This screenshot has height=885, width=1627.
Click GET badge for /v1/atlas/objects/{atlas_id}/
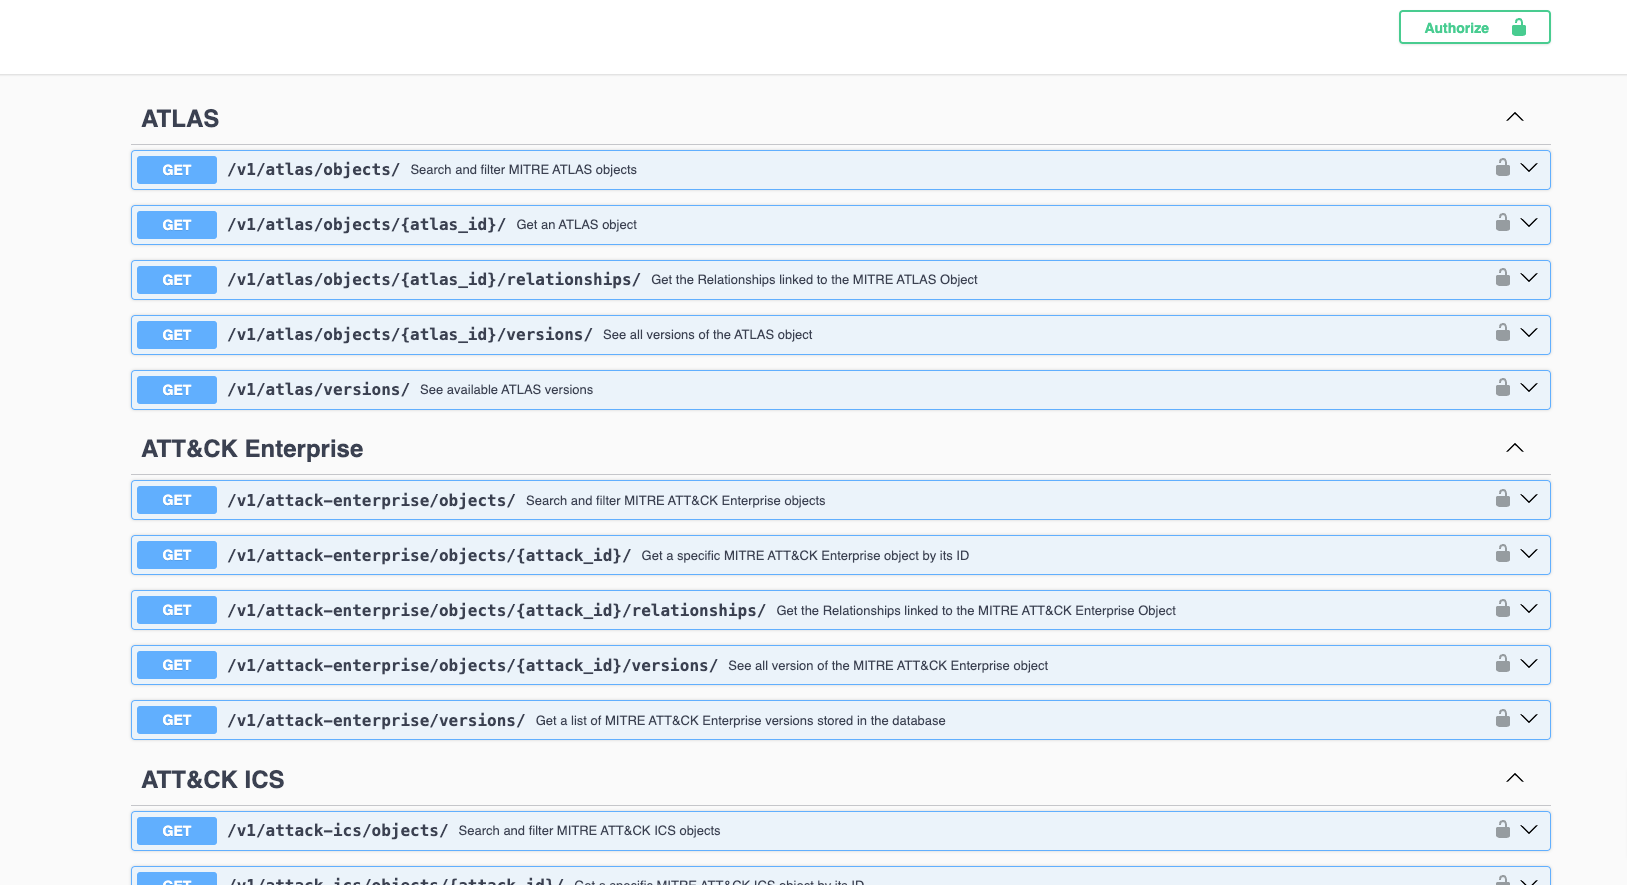click(177, 225)
